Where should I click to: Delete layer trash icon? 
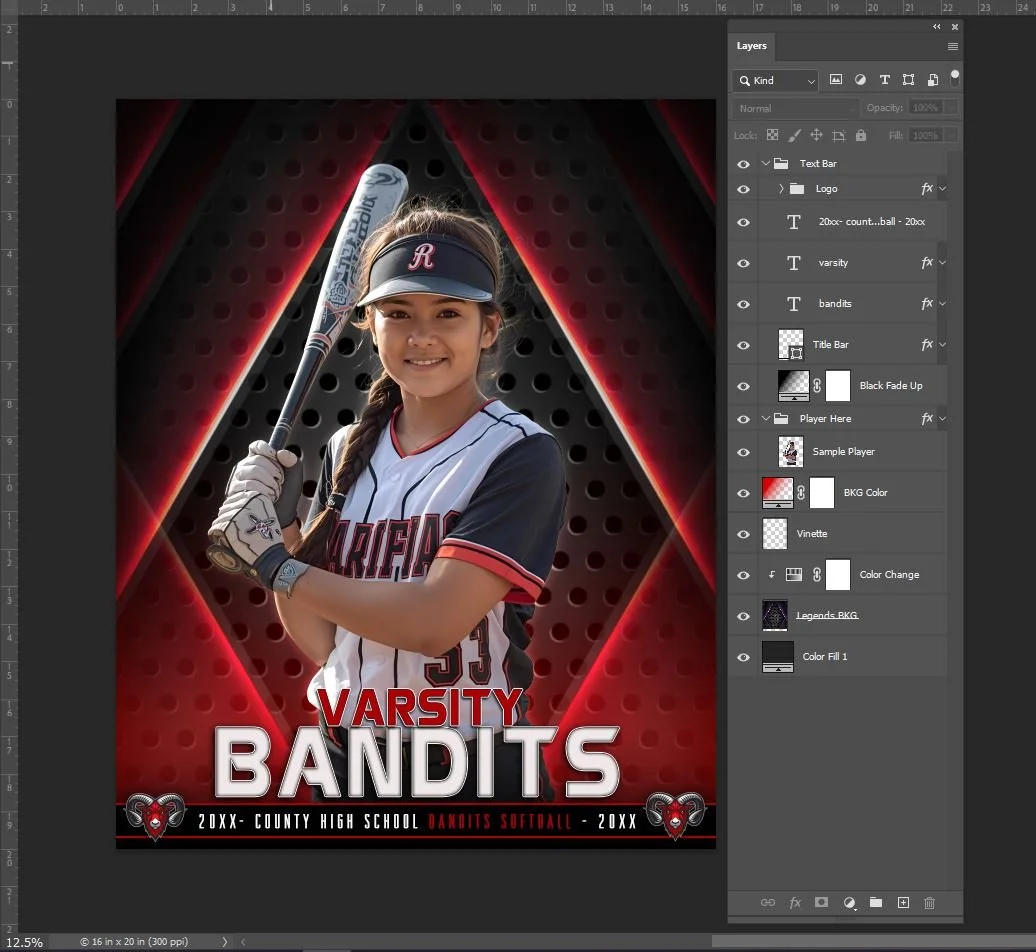930,902
